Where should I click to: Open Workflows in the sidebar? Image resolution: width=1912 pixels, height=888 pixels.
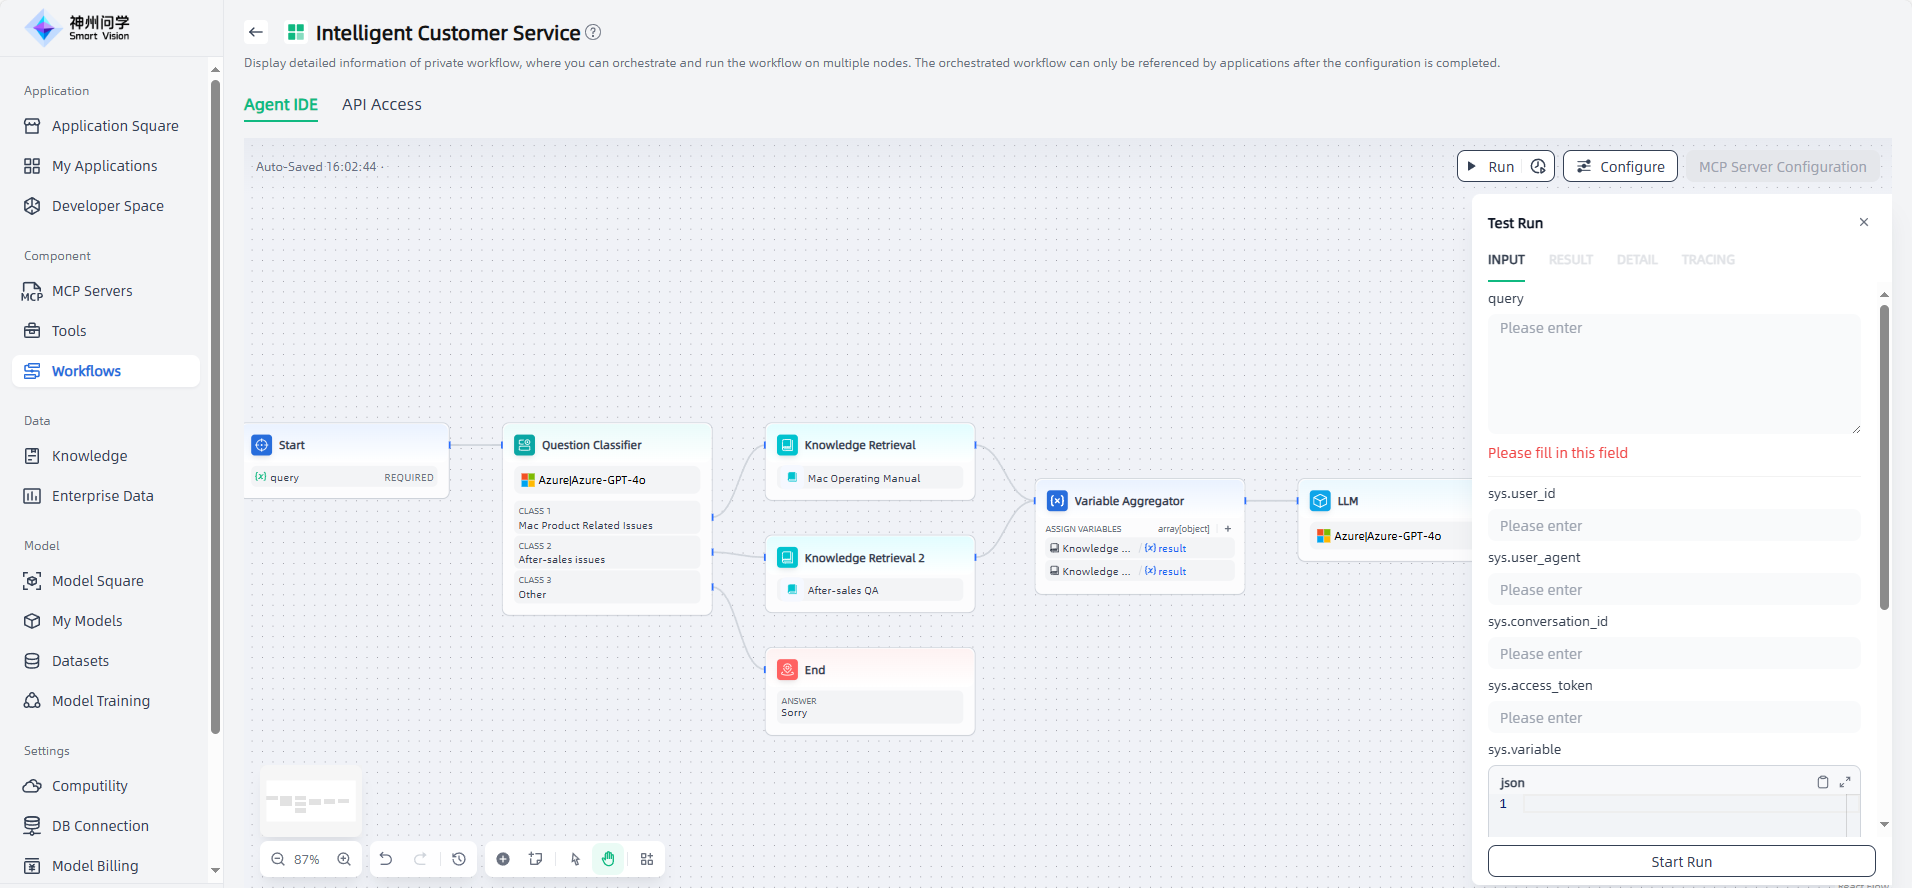[x=86, y=371]
